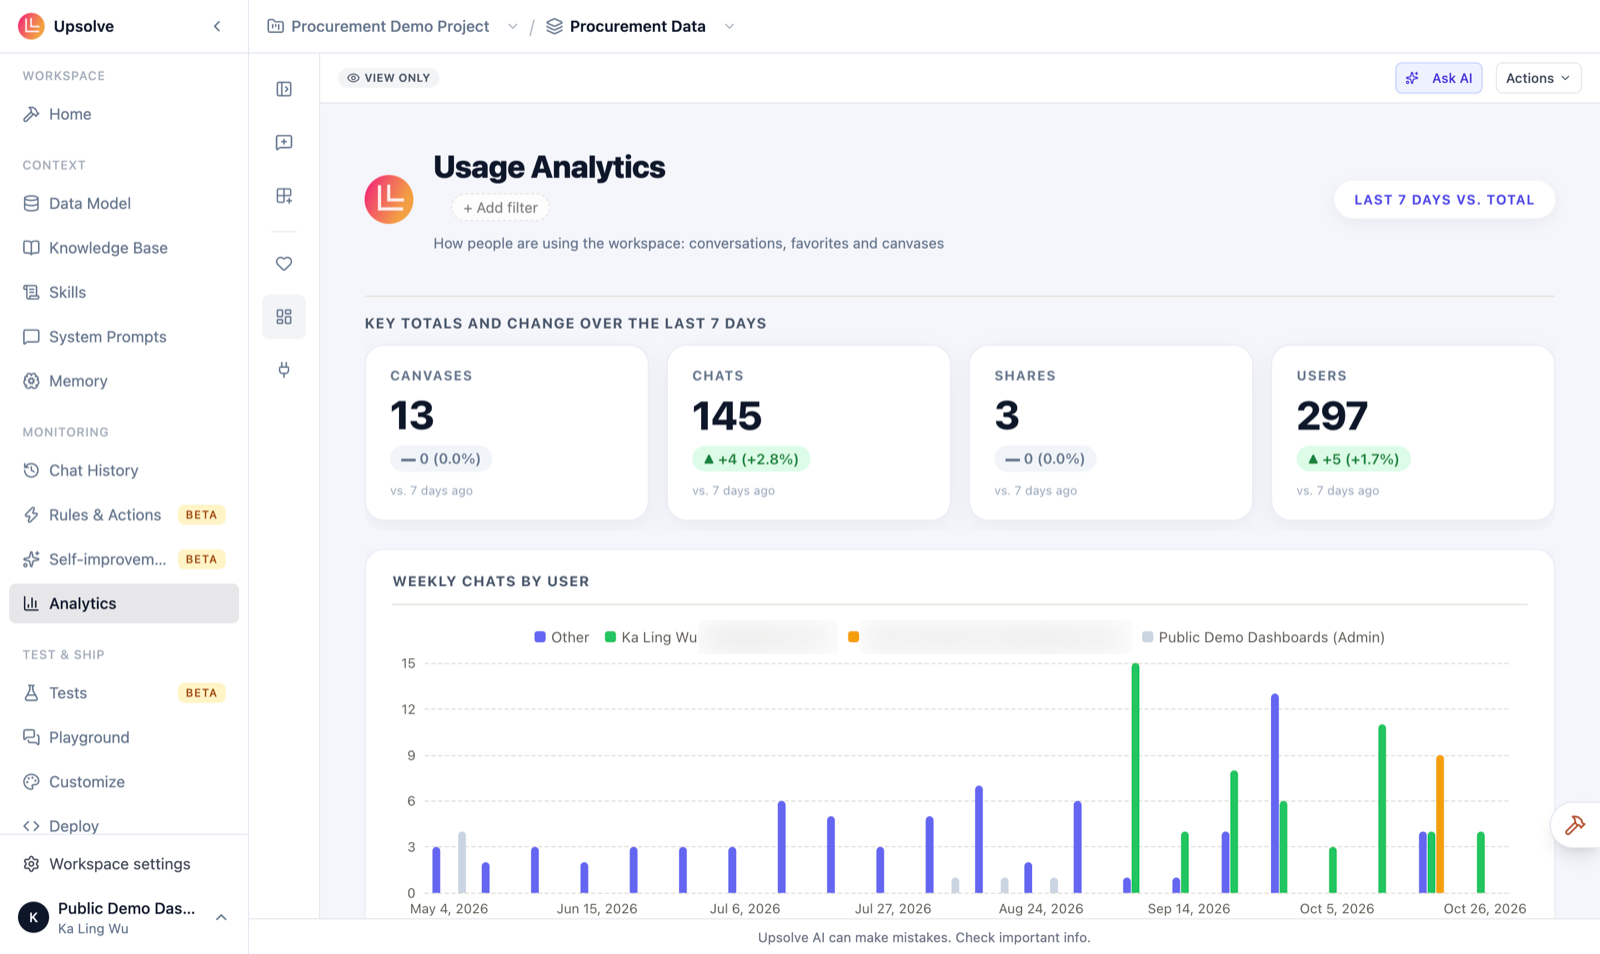Click the Add filter button

(x=500, y=208)
